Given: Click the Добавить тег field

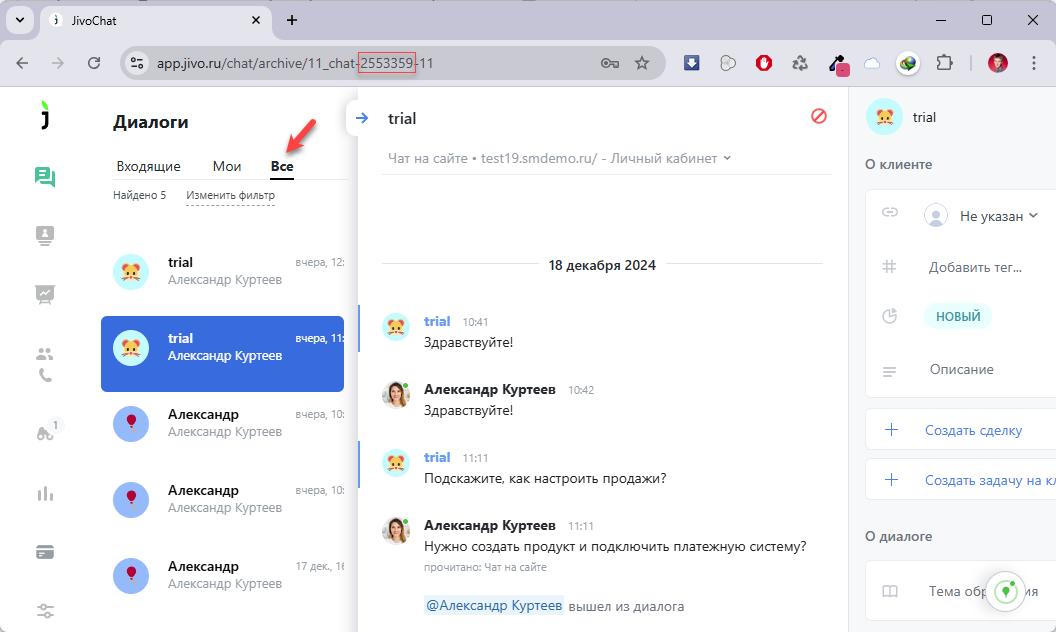Looking at the screenshot, I should pos(975,267).
